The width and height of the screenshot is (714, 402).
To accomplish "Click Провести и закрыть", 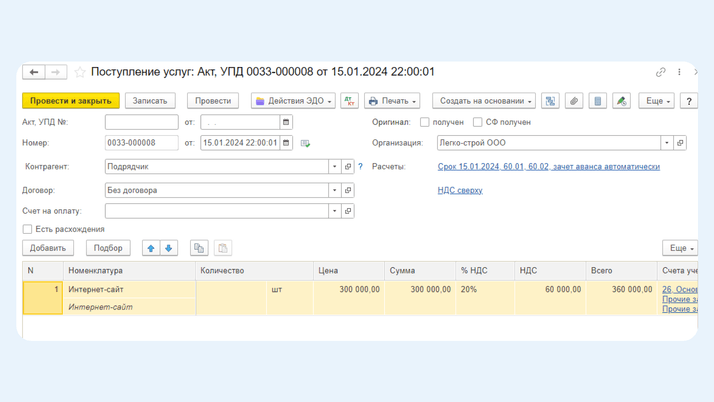I will (71, 101).
